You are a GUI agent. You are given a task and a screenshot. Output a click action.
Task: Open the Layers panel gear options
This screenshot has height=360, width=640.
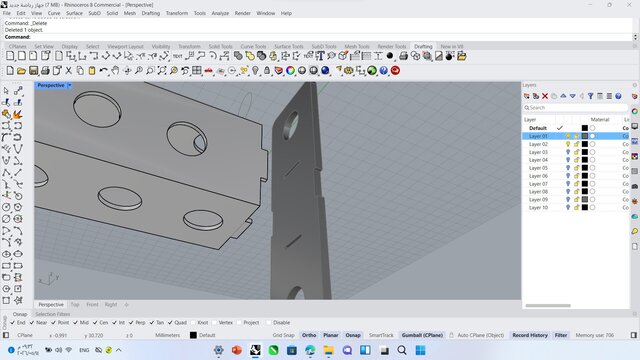click(x=635, y=85)
